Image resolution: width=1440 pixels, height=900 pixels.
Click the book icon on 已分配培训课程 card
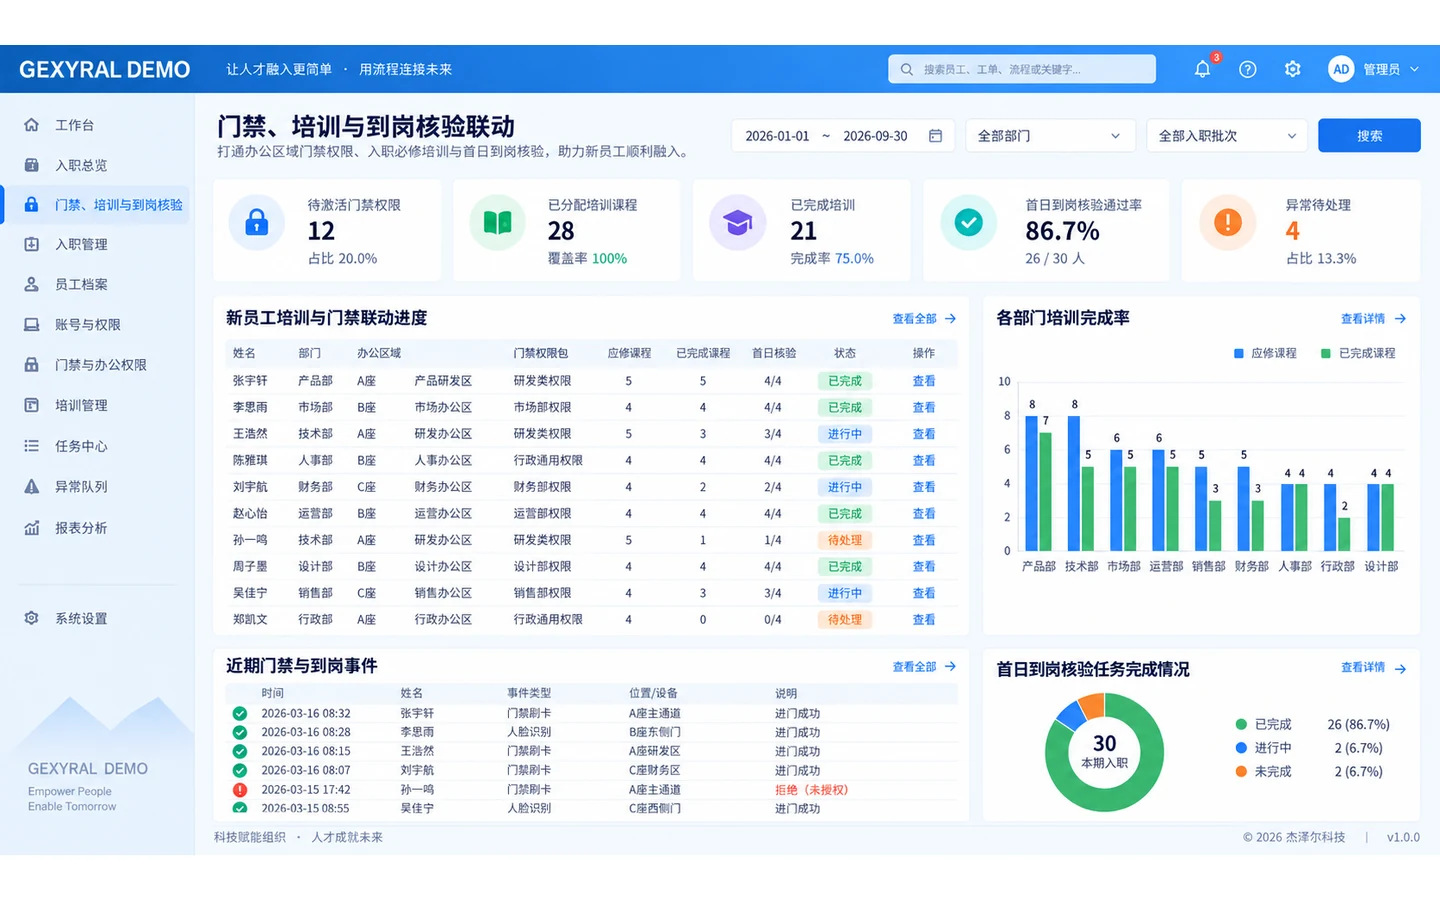pos(497,222)
